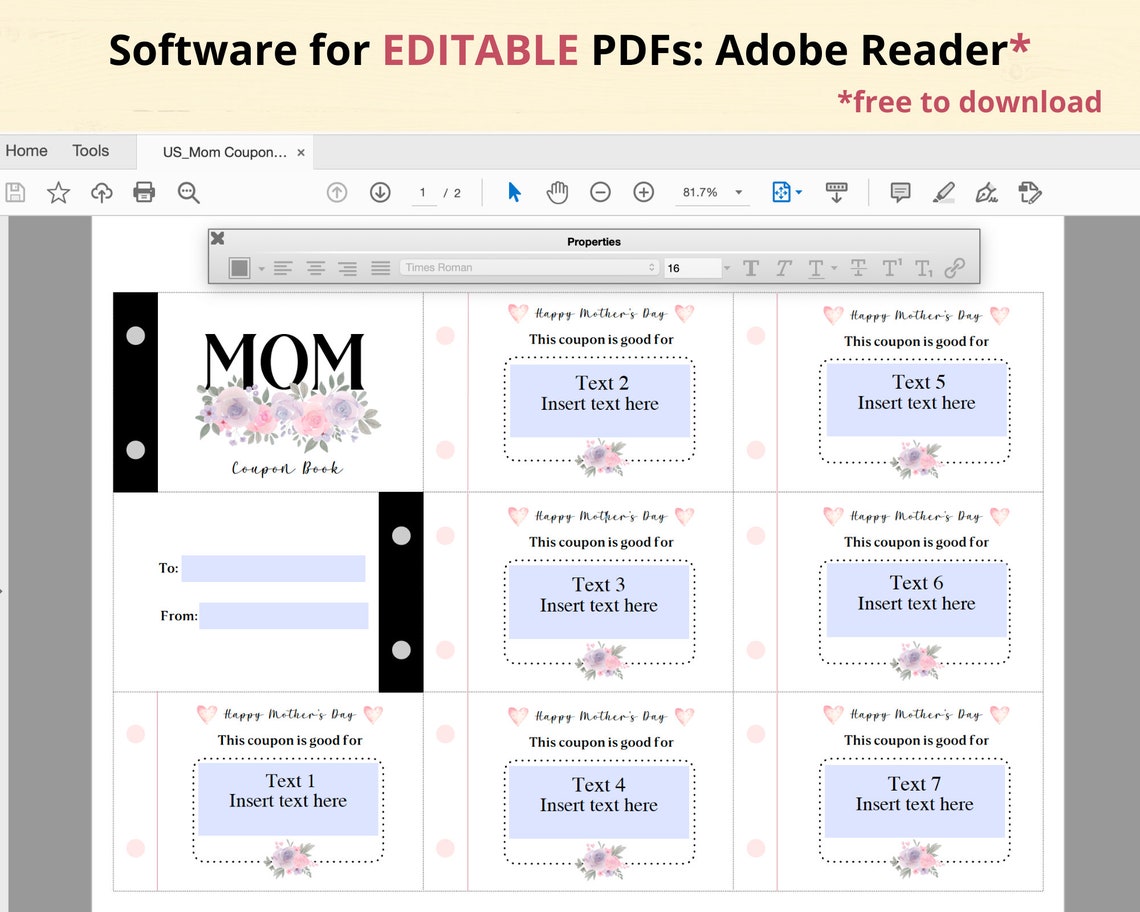1140x912 pixels.
Task: Save the PDF document
Action: tap(15, 192)
